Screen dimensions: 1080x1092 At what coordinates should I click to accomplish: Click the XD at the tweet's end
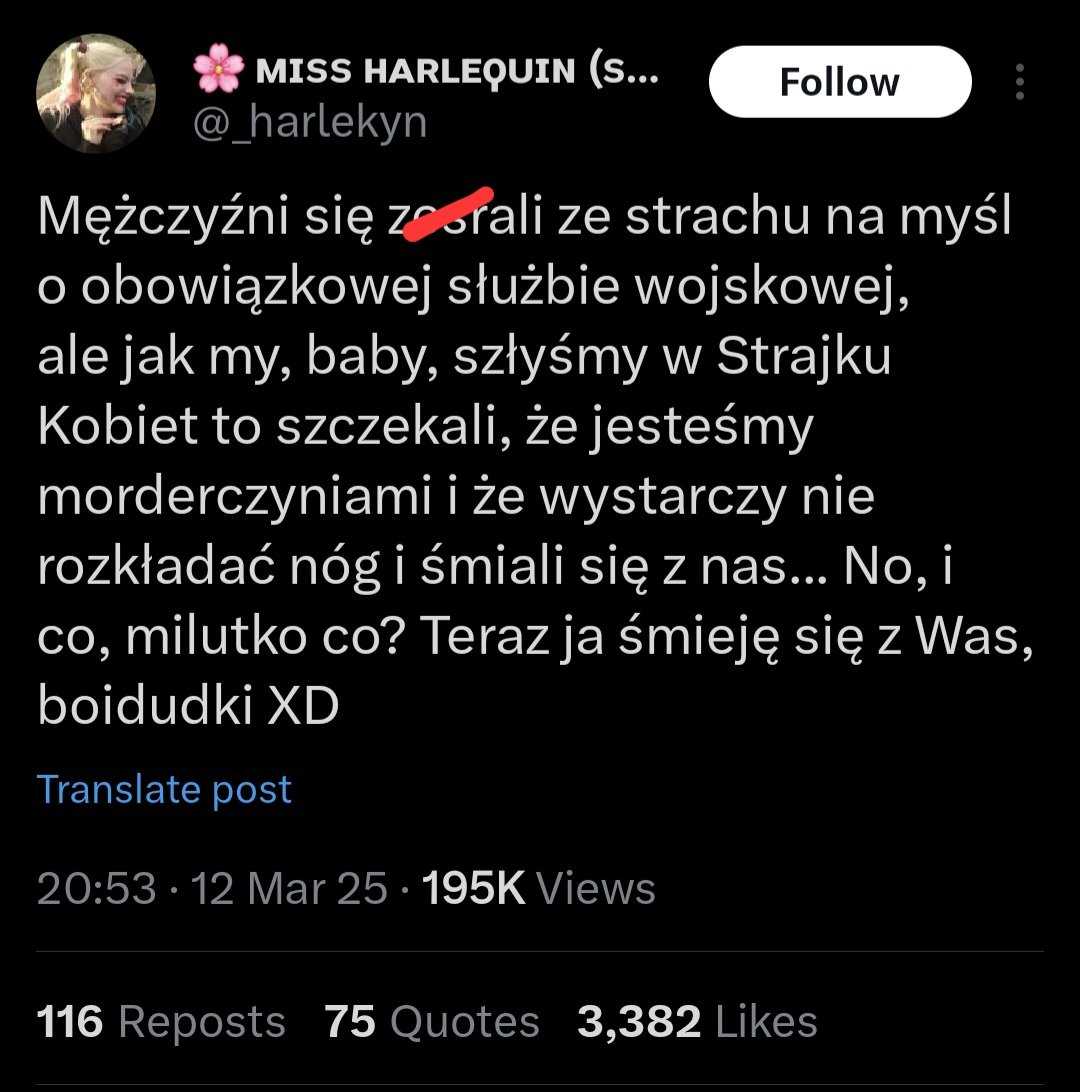point(303,706)
